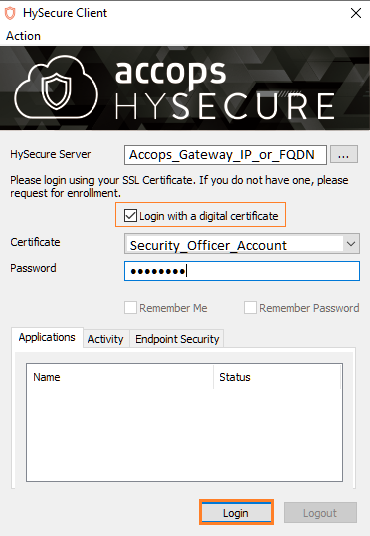The width and height of the screenshot is (370, 536).
Task: Click the Login button
Action: pyautogui.click(x=236, y=513)
